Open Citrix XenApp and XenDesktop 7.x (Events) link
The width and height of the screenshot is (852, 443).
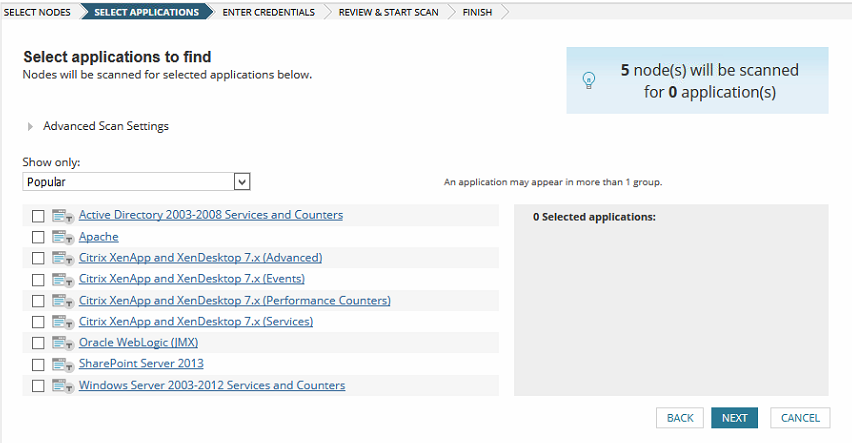(192, 279)
